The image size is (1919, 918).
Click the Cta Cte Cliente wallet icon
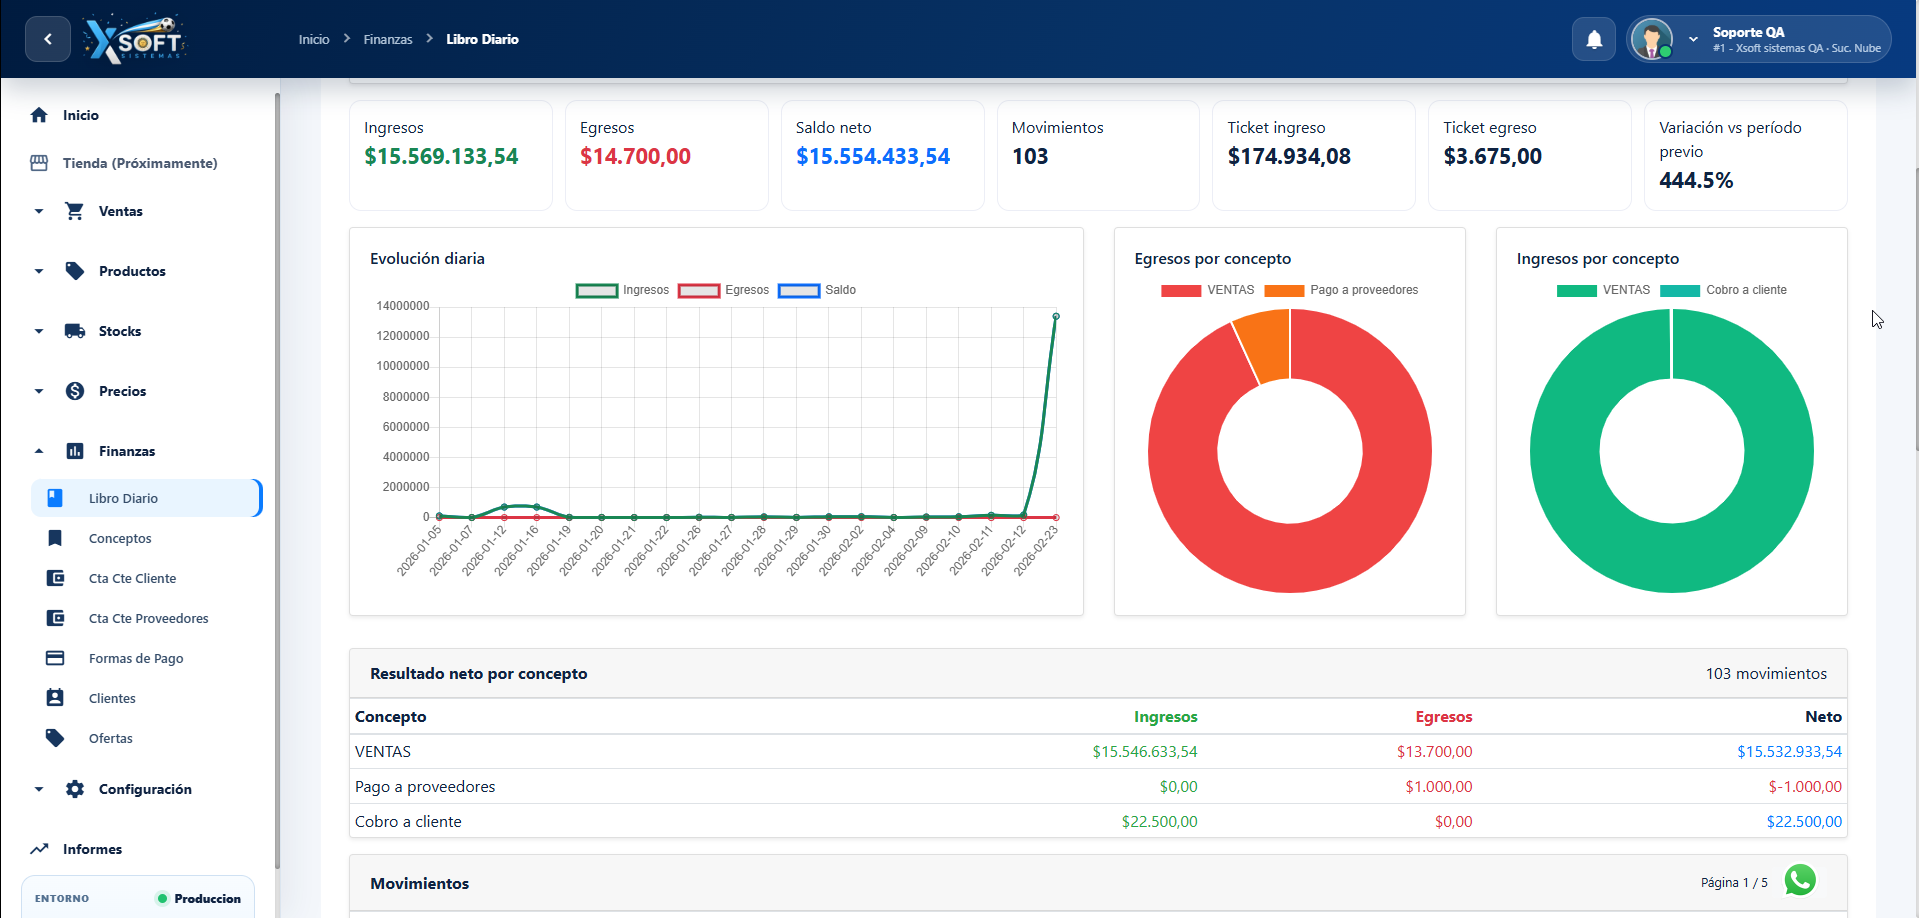tap(55, 578)
